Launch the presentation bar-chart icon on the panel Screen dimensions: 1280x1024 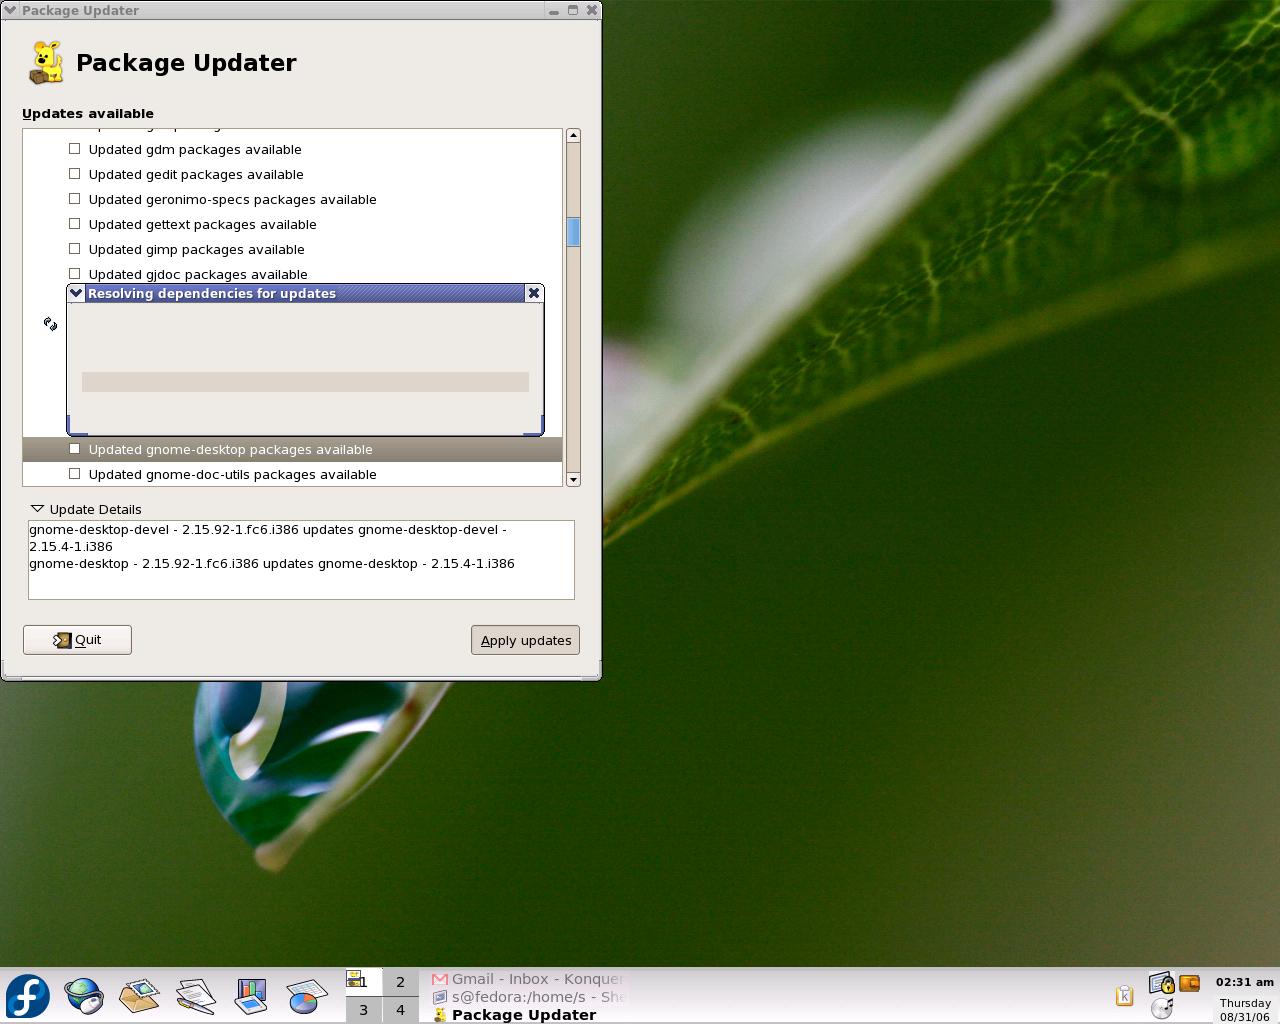(251, 996)
